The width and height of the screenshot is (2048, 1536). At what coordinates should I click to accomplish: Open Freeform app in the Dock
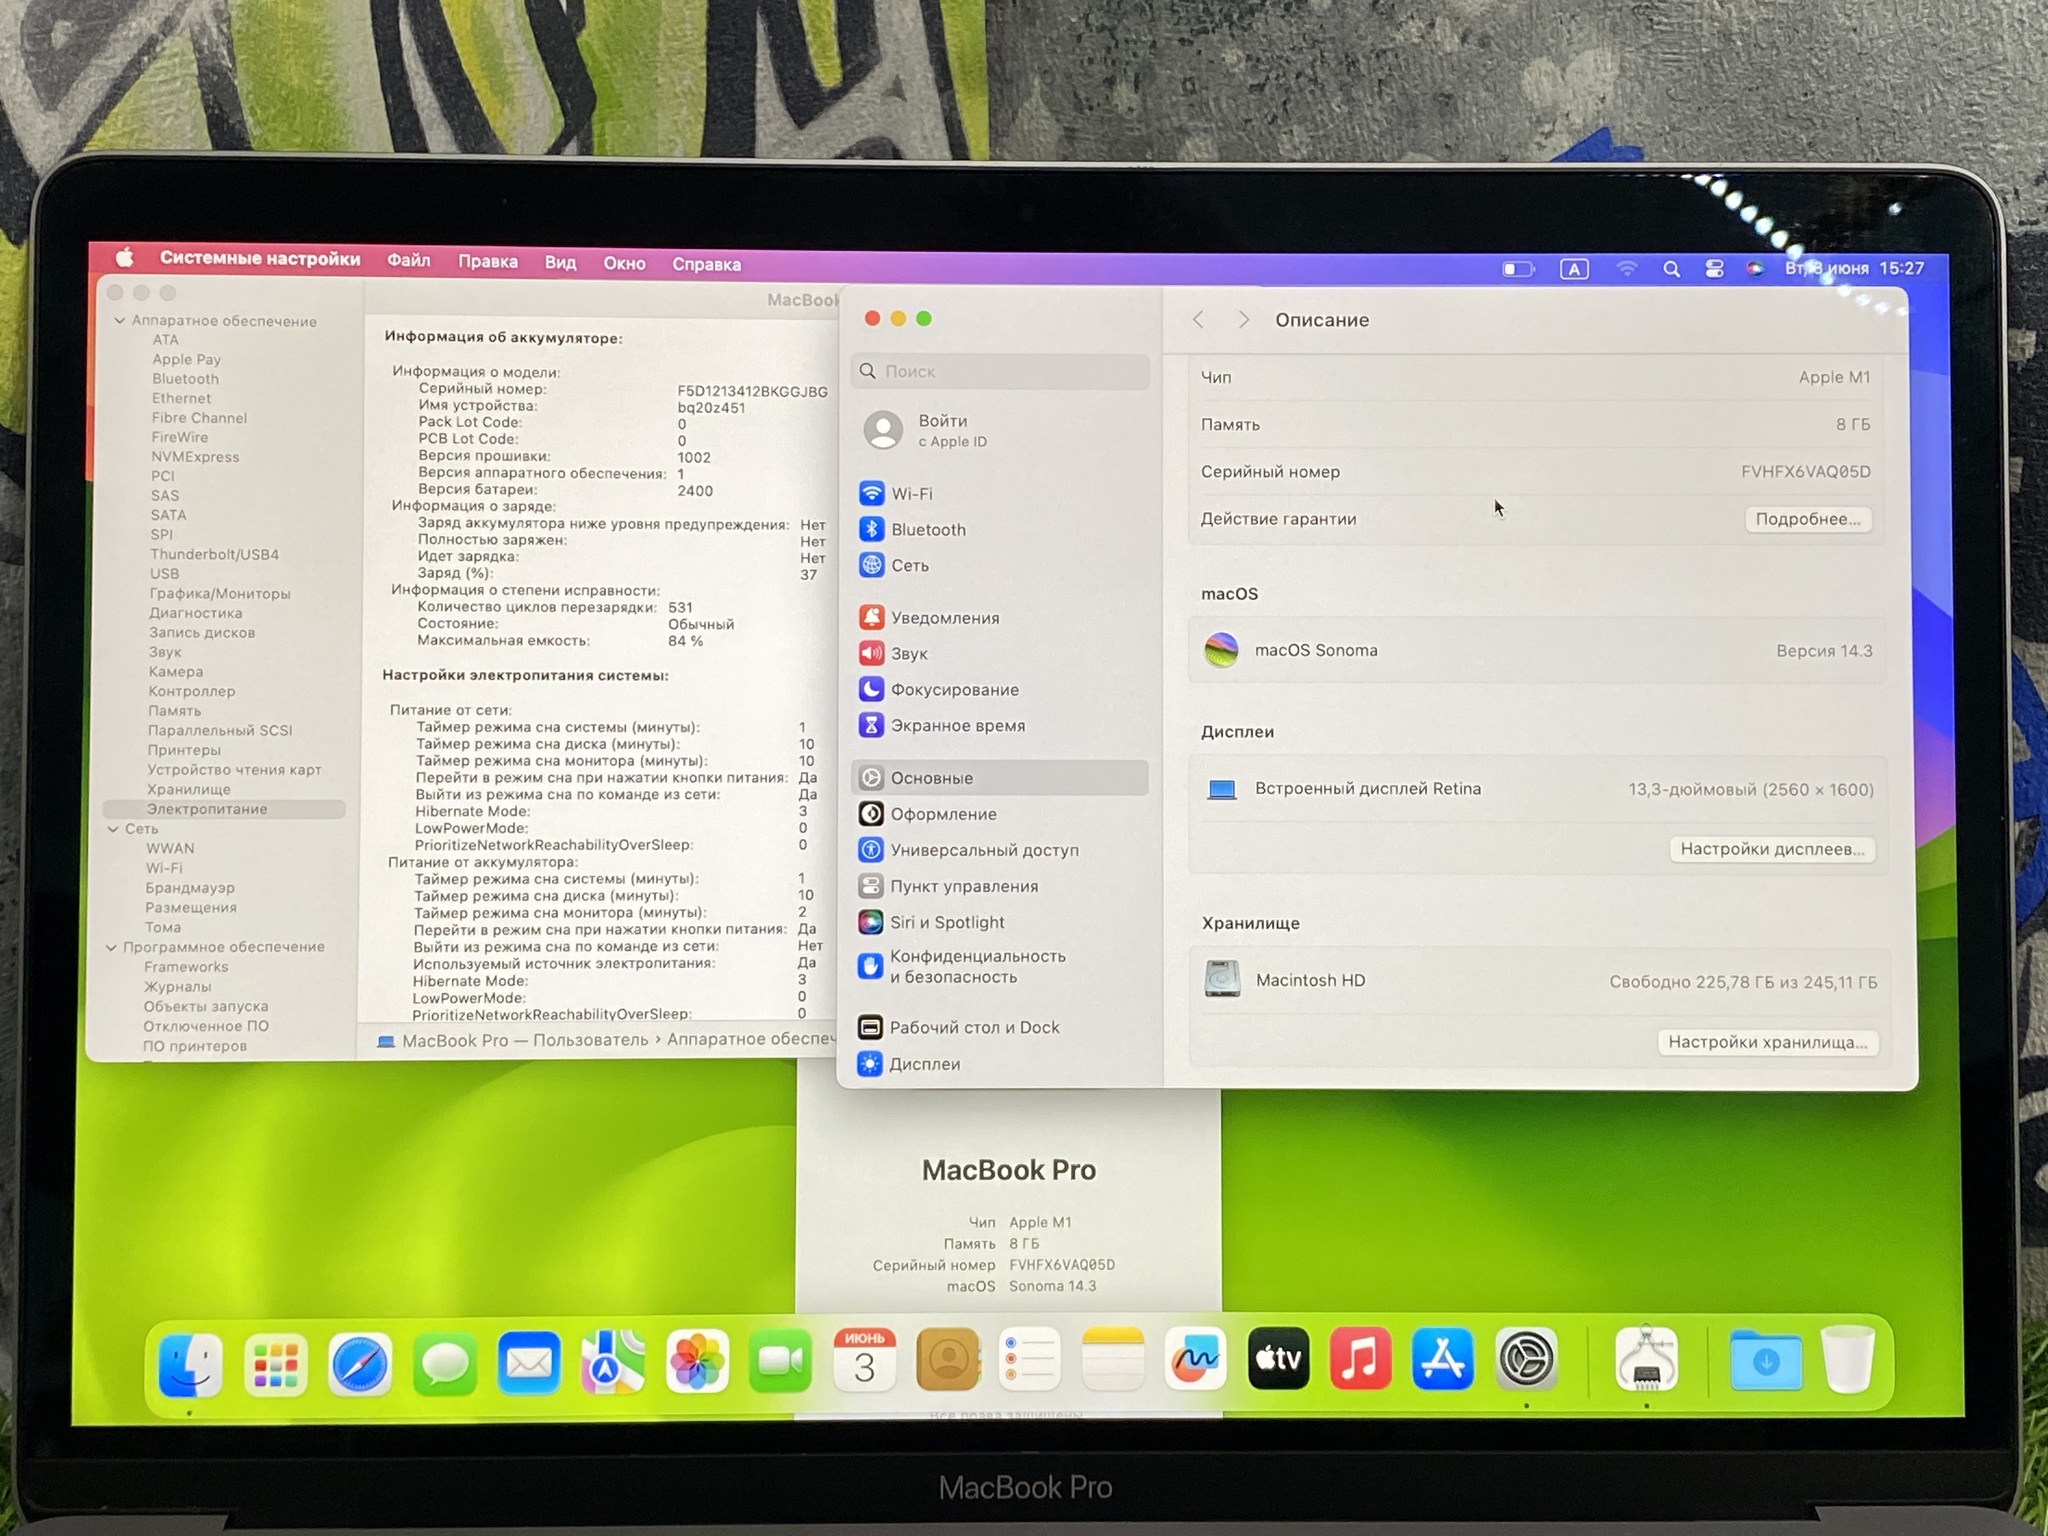point(1195,1360)
